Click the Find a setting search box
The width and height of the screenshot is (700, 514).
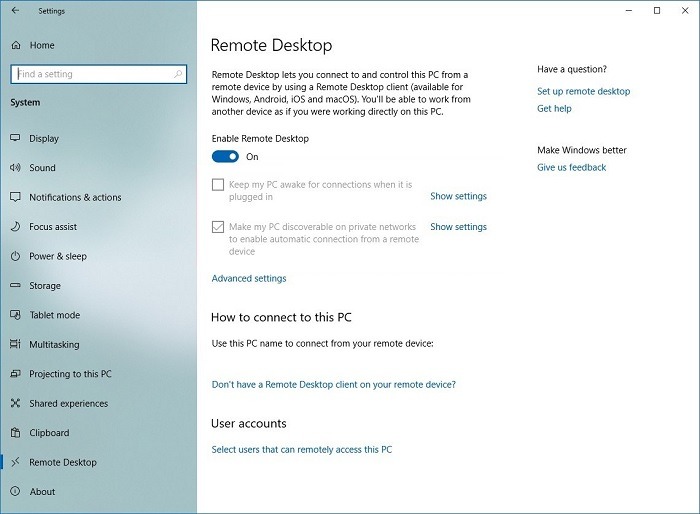pos(99,74)
